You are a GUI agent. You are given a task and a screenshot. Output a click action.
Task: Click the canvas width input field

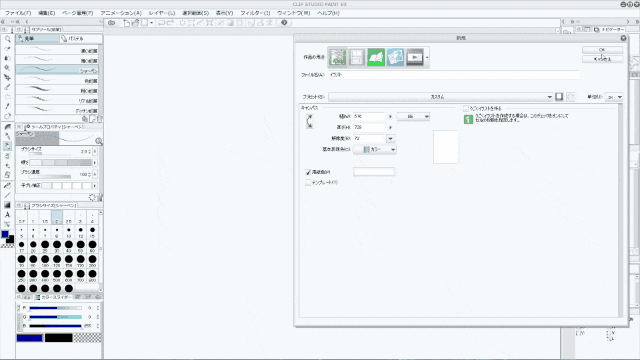369,117
